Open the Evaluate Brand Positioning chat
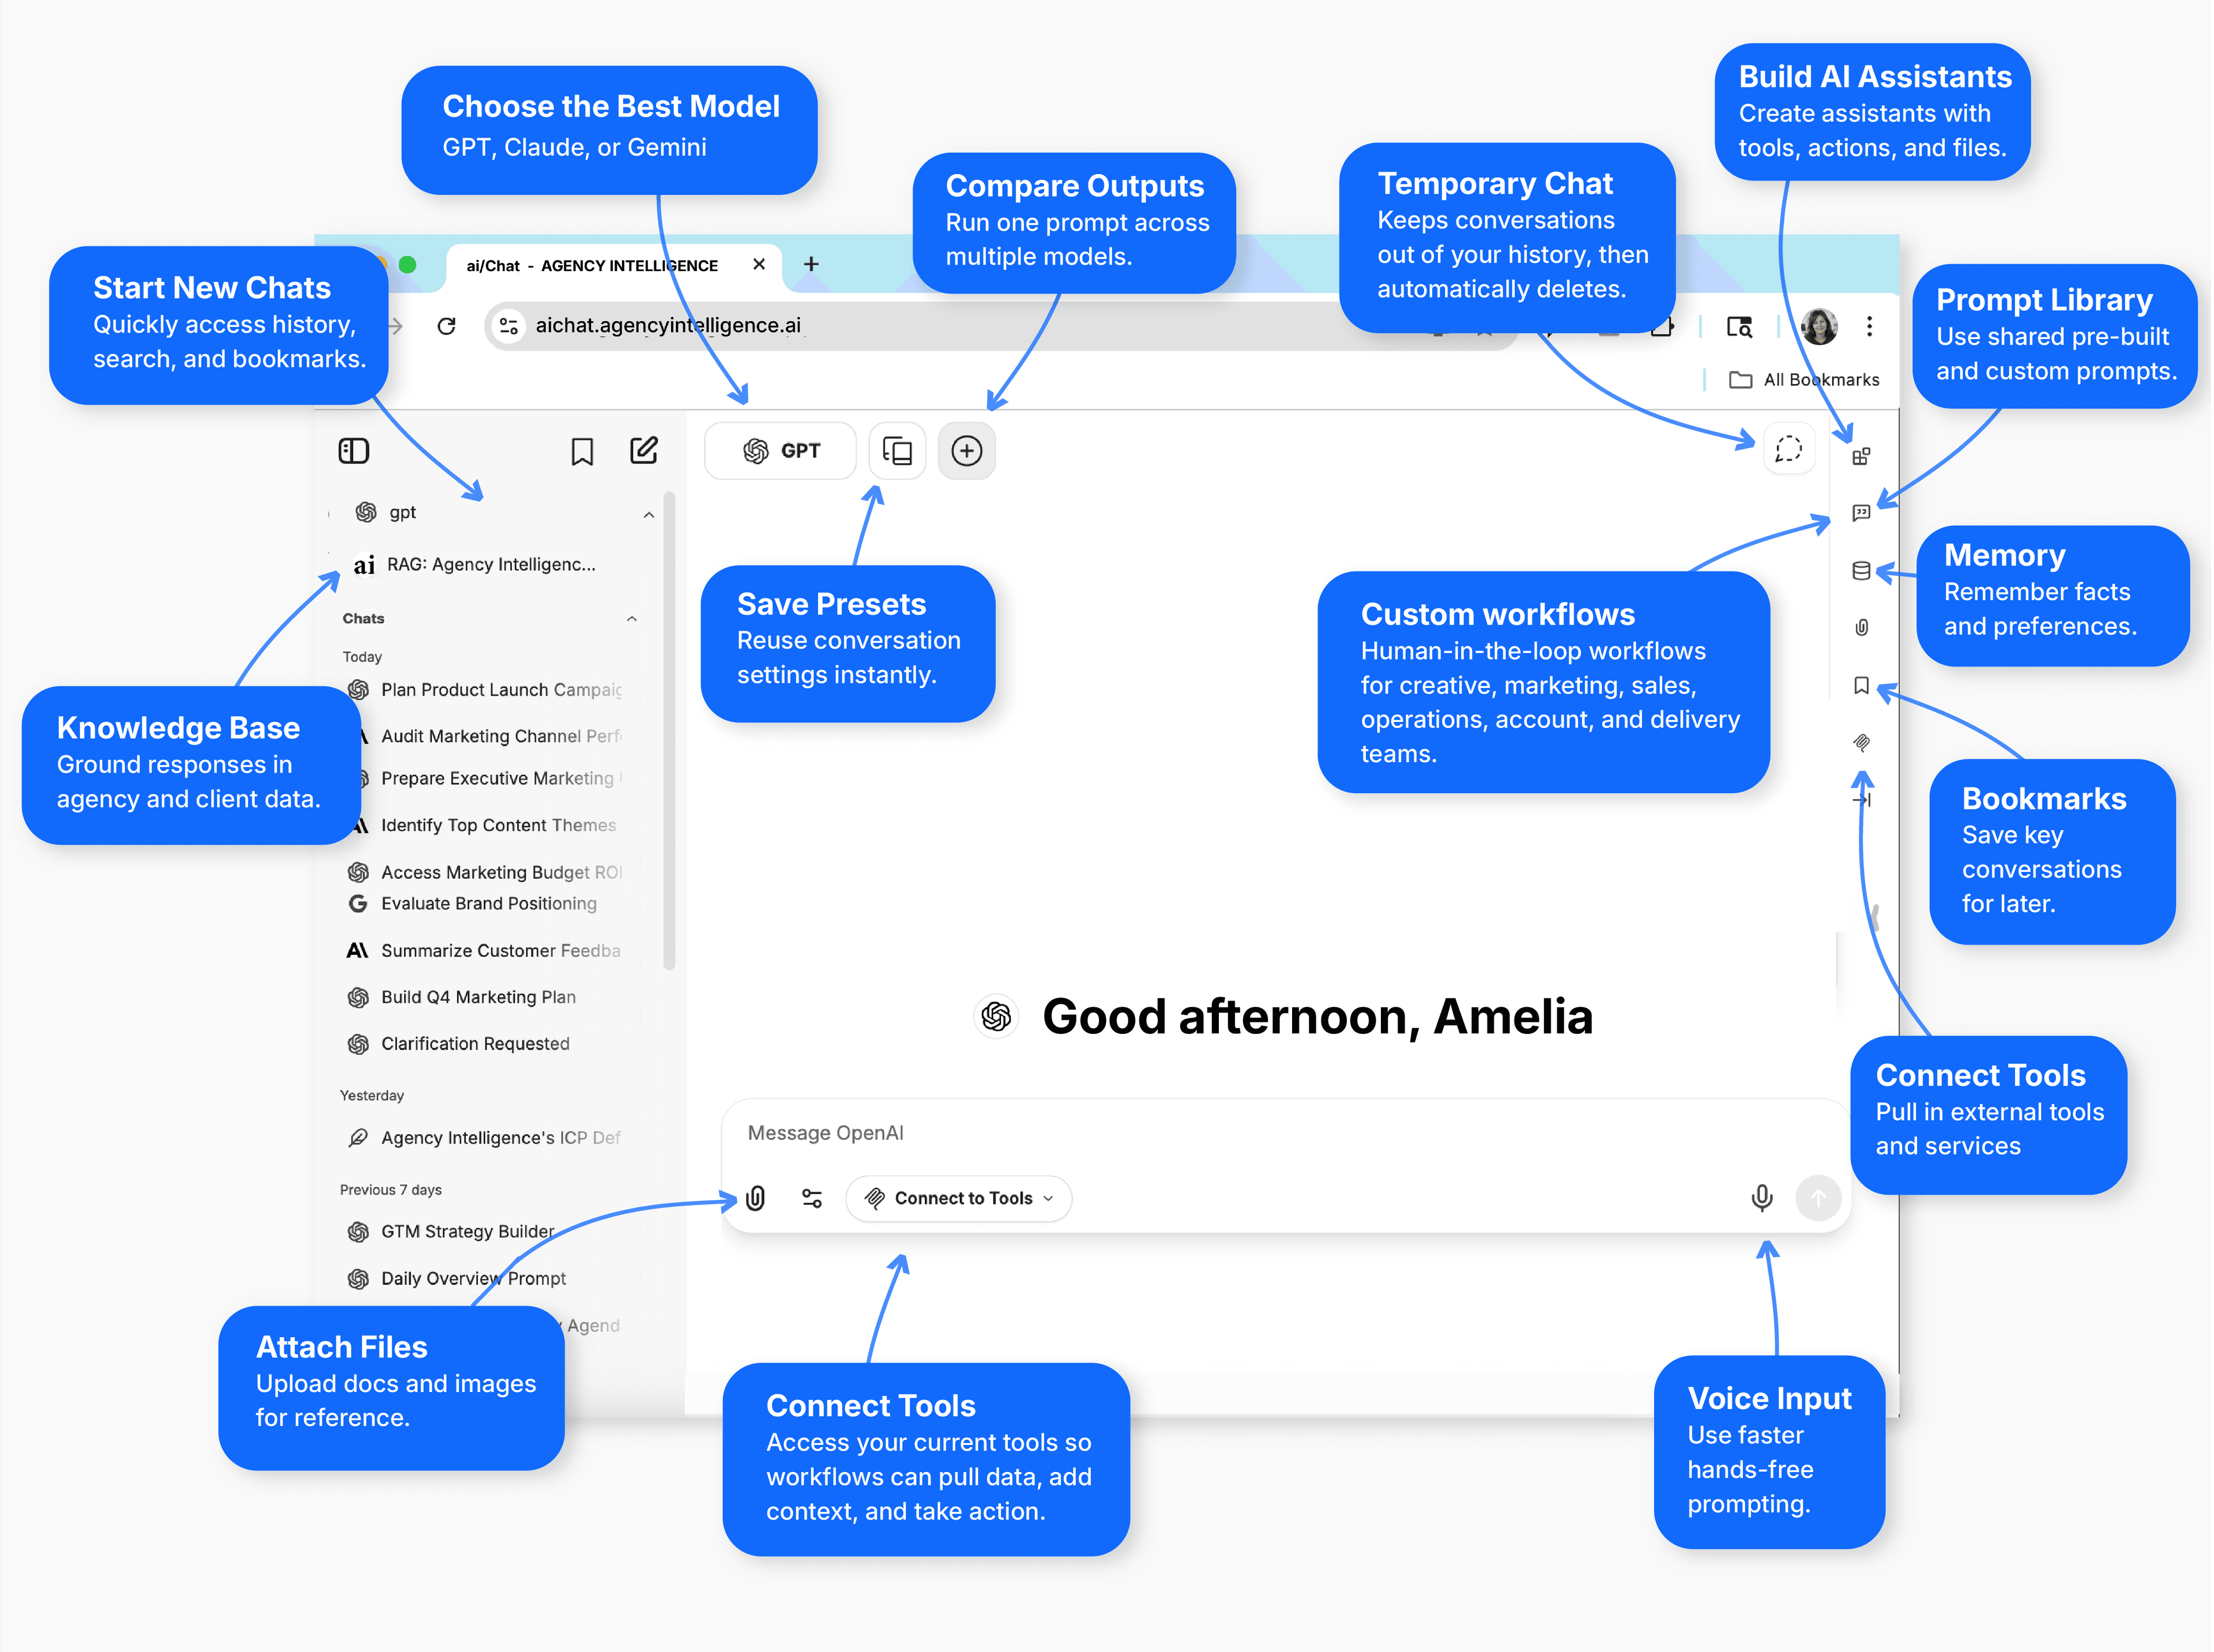The height and width of the screenshot is (1652, 2214). coord(473,903)
